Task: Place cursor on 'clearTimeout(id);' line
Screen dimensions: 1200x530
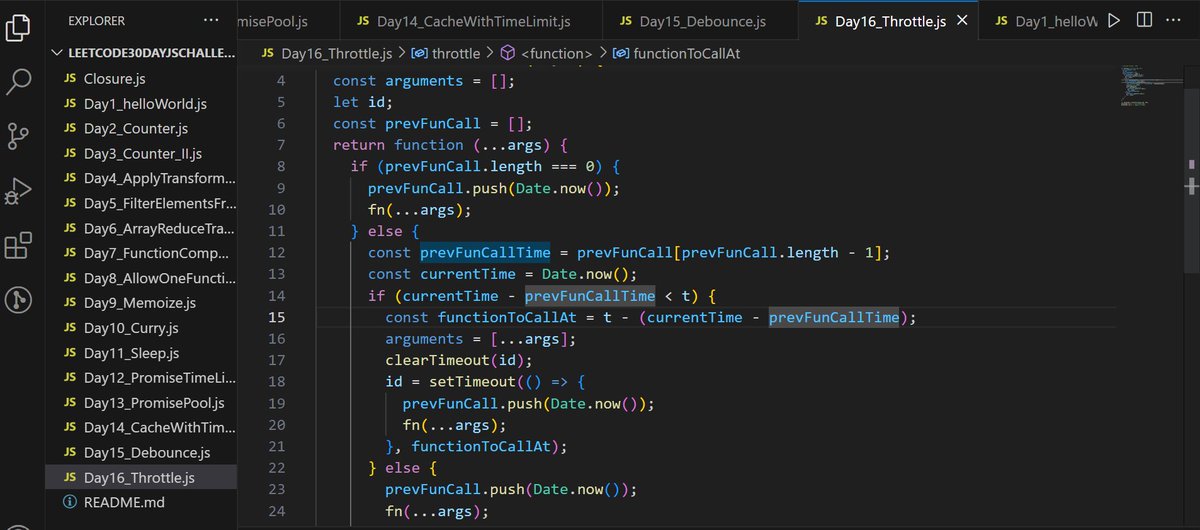Action: coord(459,360)
